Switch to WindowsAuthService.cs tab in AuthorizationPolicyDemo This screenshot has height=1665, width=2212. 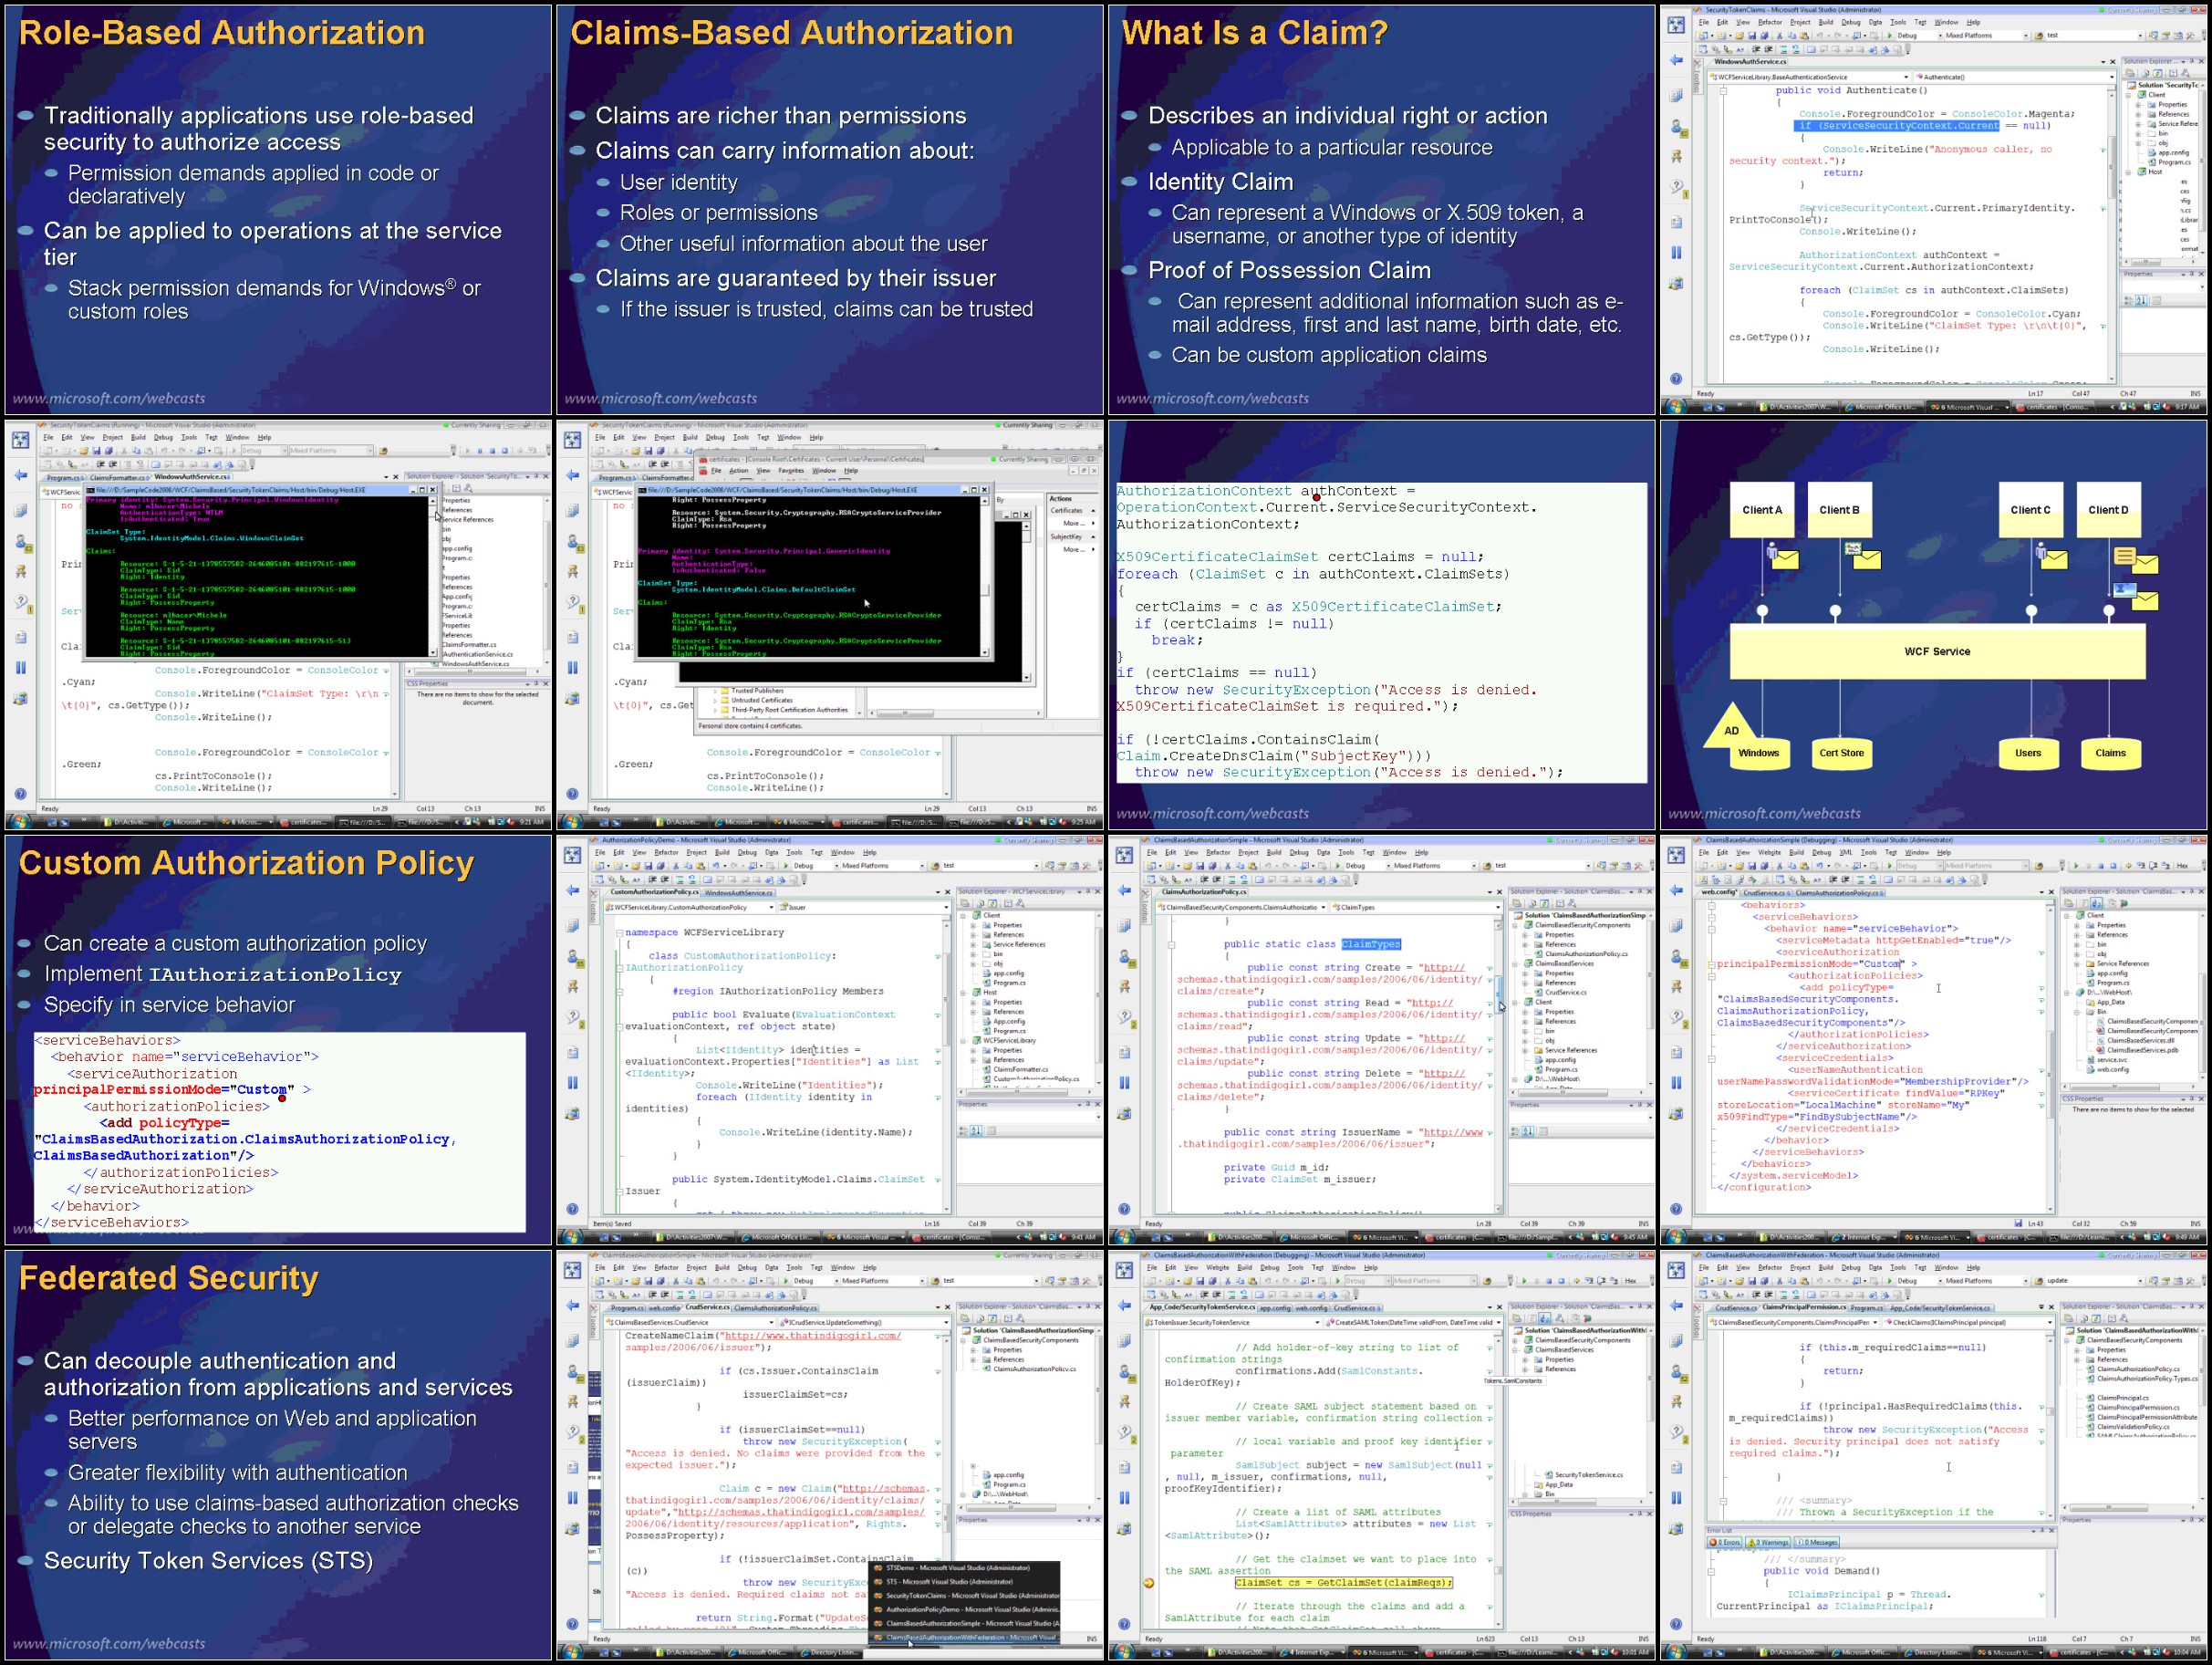[739, 894]
